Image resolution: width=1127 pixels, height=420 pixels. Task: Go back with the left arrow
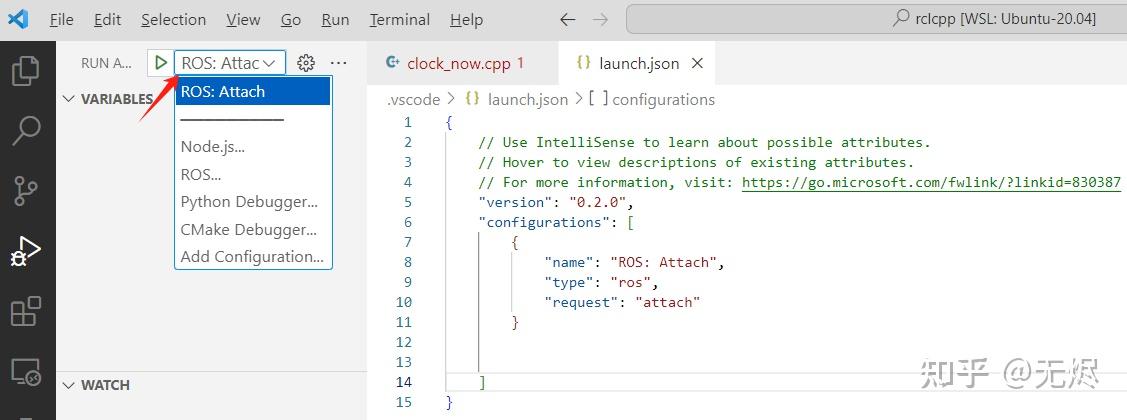point(568,19)
